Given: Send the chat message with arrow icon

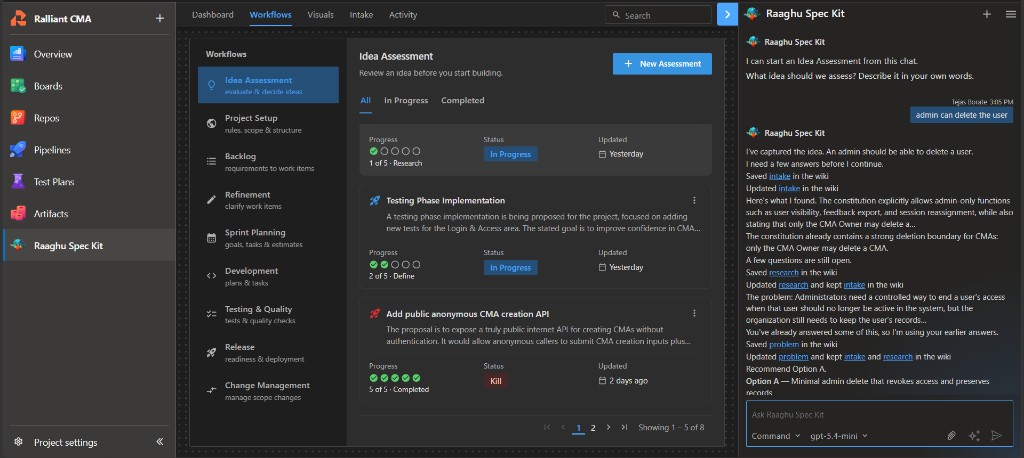Looking at the screenshot, I should tap(996, 436).
